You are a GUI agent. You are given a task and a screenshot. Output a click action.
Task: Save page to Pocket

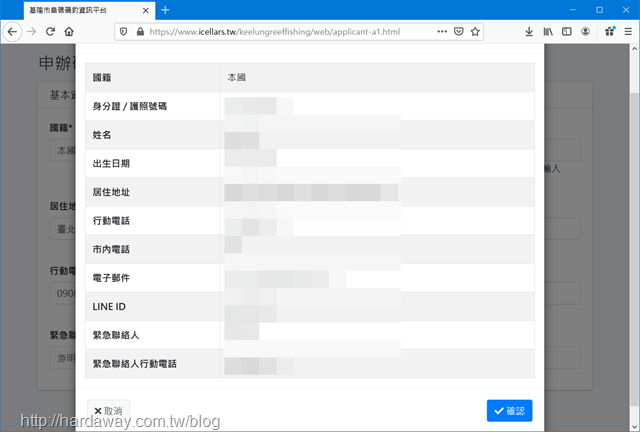click(459, 31)
